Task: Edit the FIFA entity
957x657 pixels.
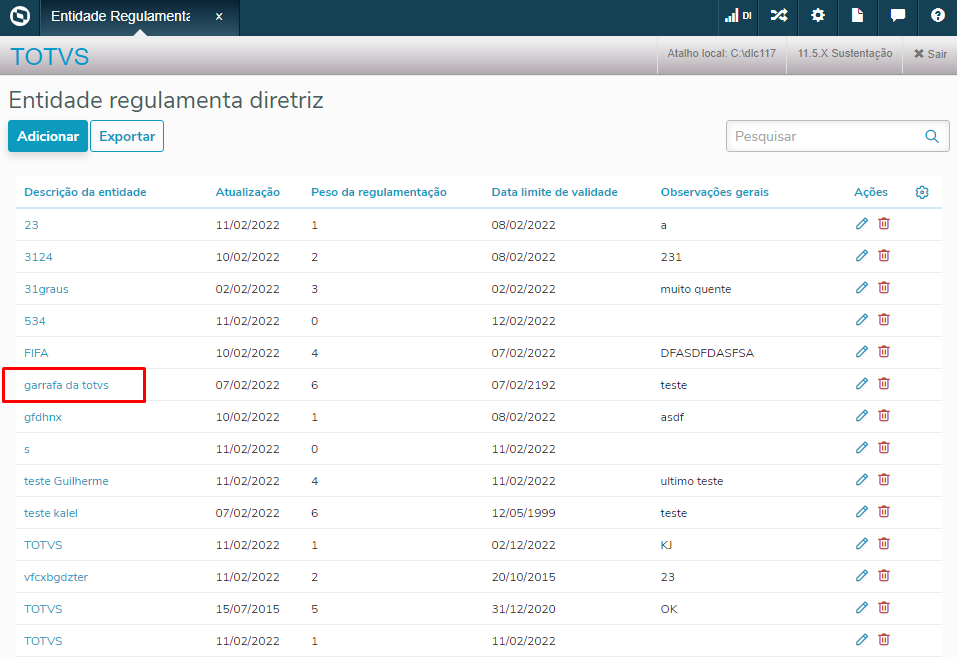Action: pos(862,352)
